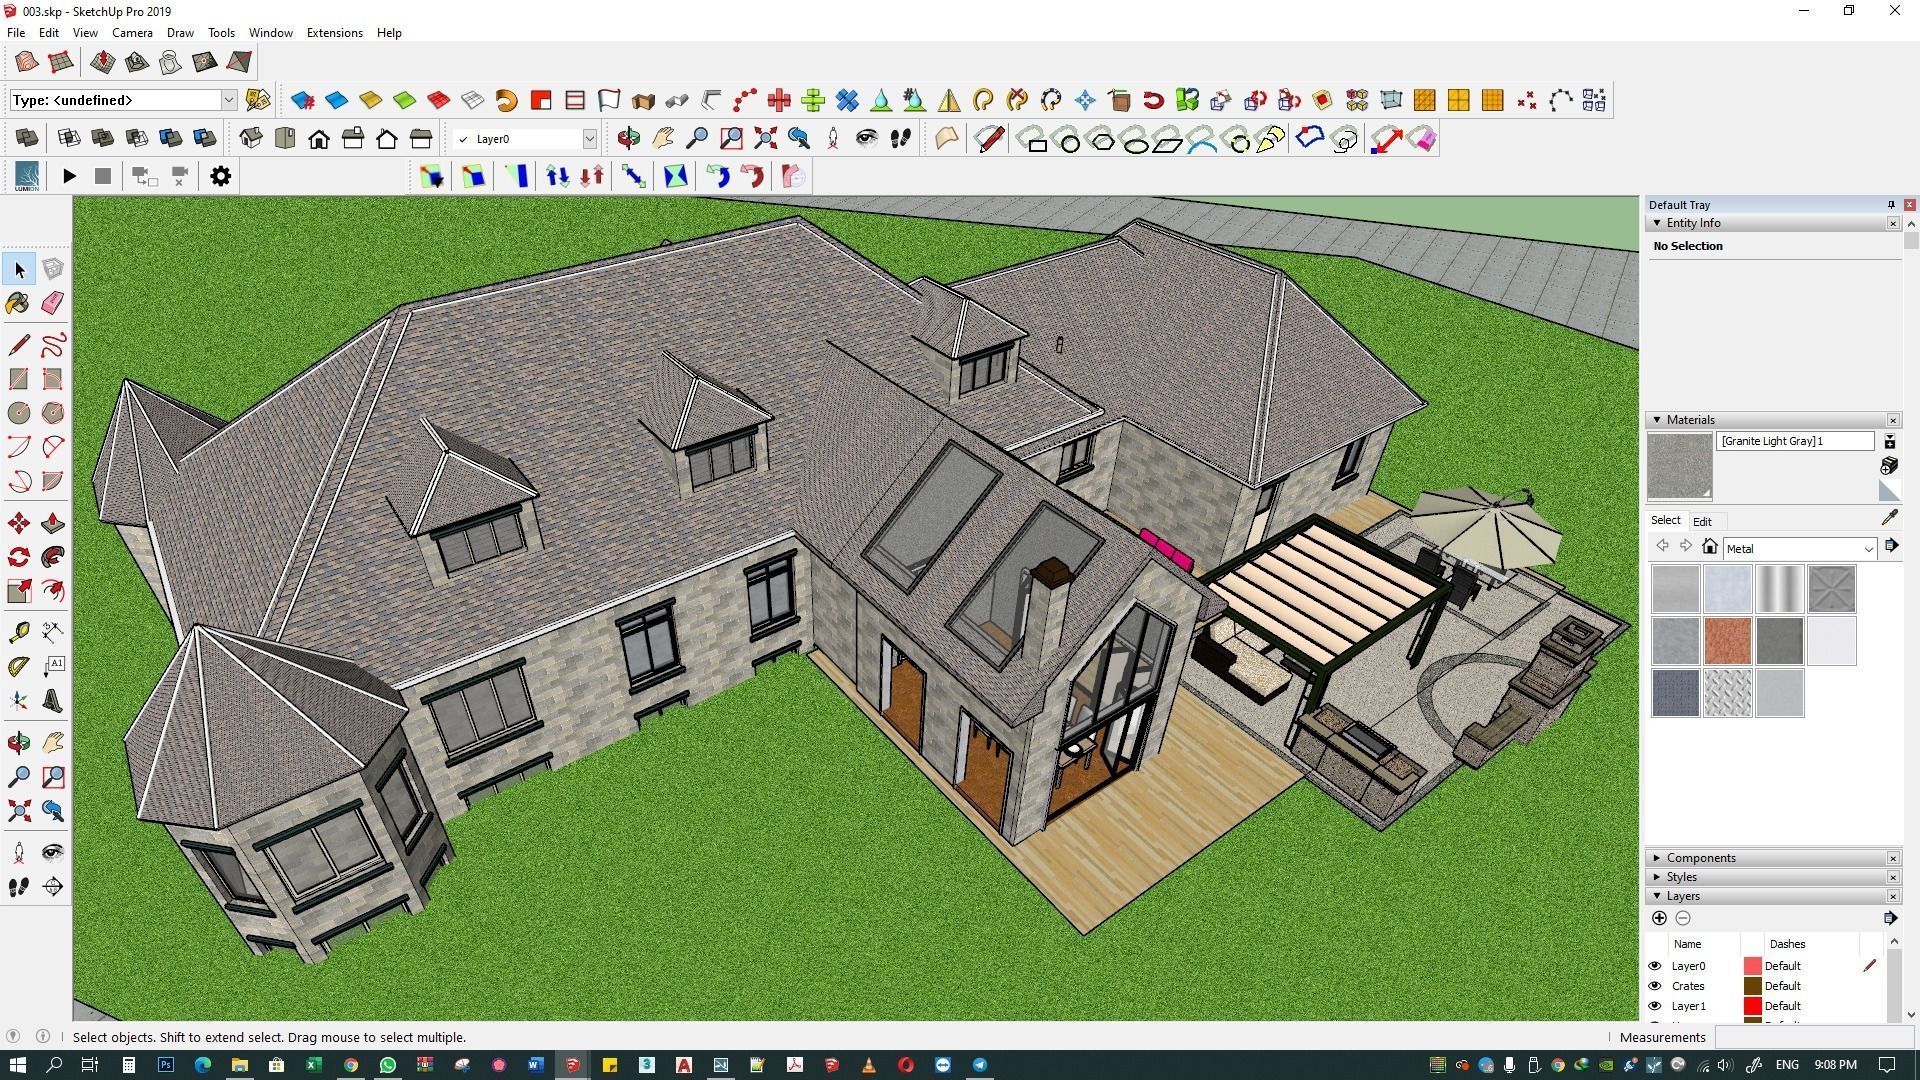Select the arrow Select tool
1920x1080 pixels.
click(x=19, y=269)
